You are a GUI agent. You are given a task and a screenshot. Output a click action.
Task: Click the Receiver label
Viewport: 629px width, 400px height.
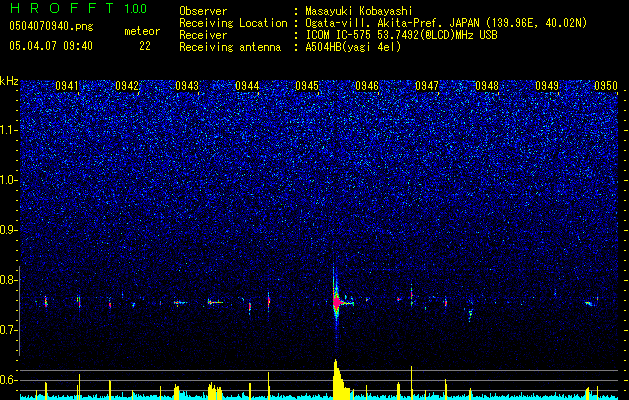(203, 35)
